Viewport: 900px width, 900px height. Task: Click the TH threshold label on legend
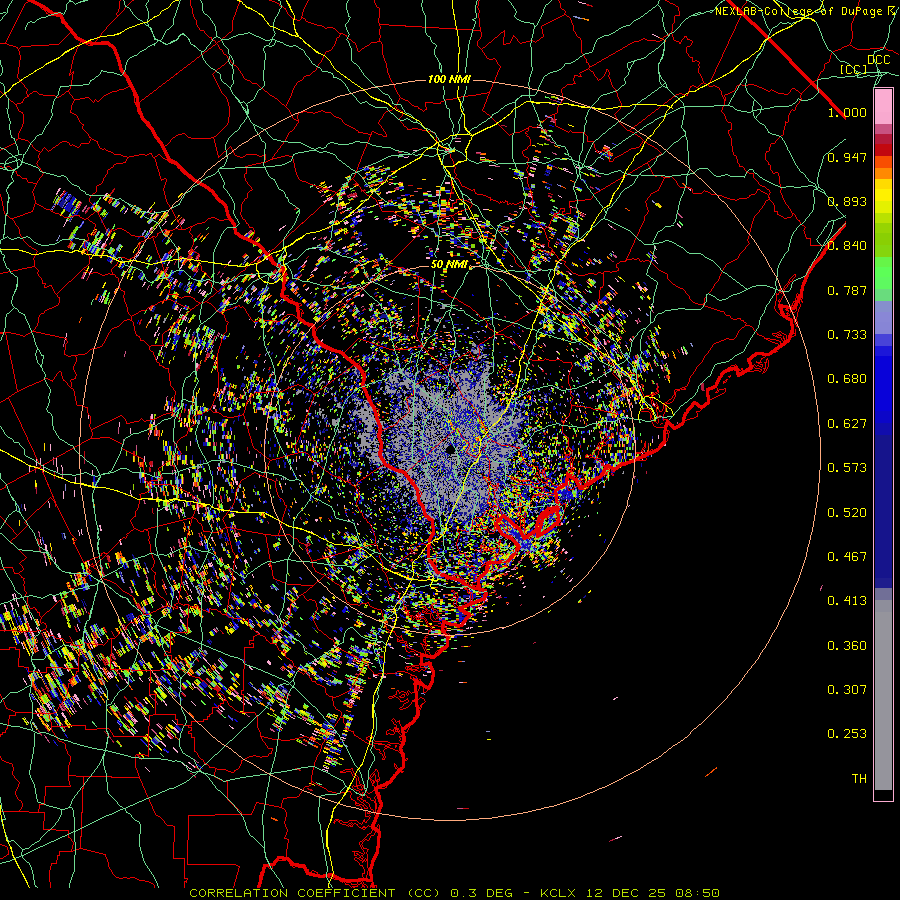coord(859,779)
